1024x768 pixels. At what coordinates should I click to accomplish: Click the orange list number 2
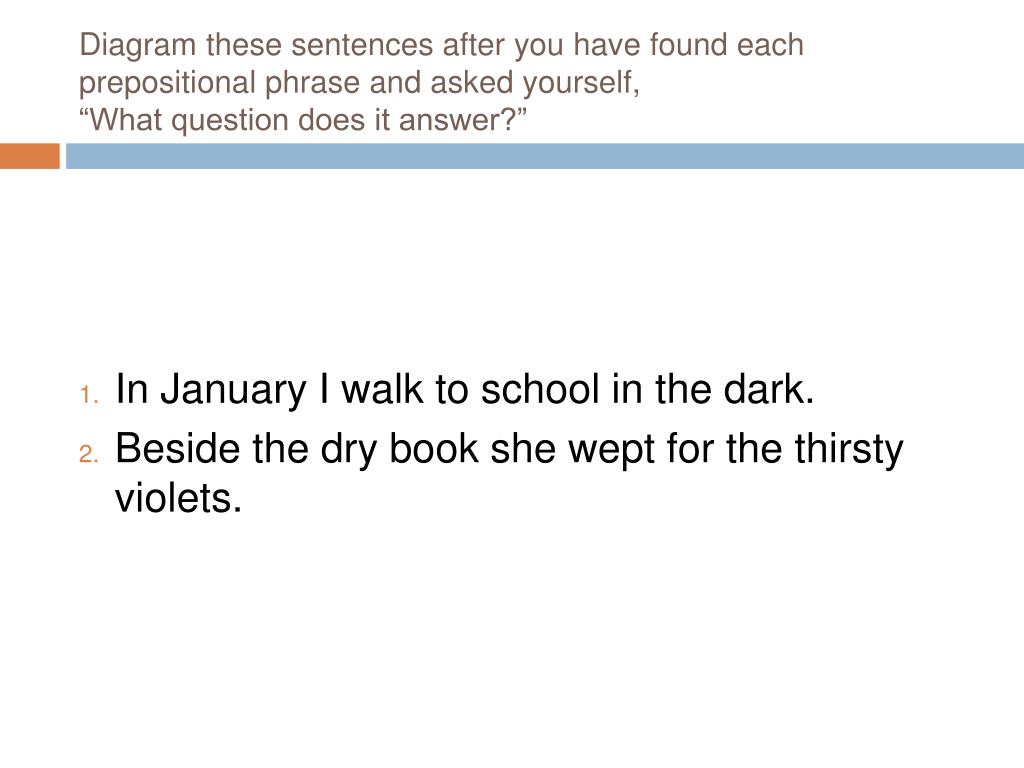[x=89, y=454]
